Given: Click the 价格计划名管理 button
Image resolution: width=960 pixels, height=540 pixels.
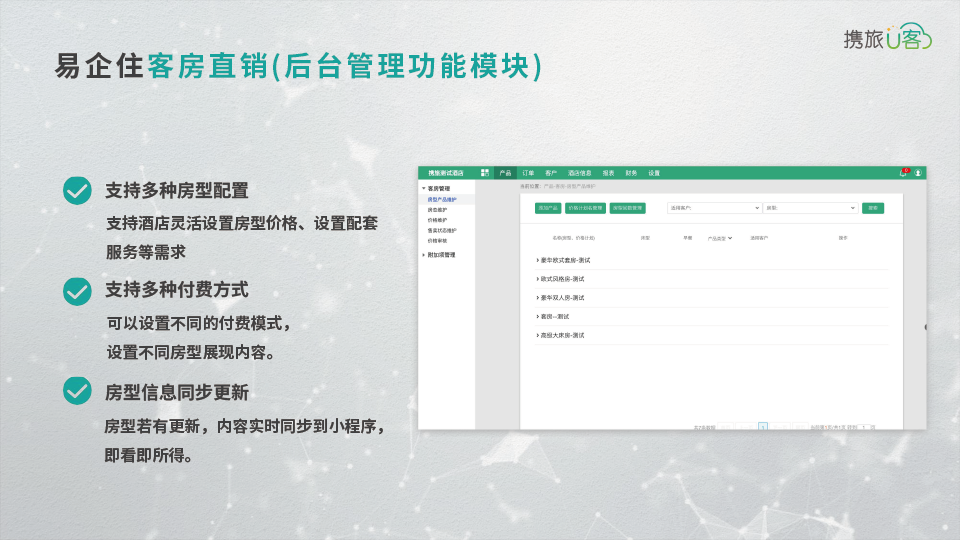Looking at the screenshot, I should pyautogui.click(x=585, y=208).
